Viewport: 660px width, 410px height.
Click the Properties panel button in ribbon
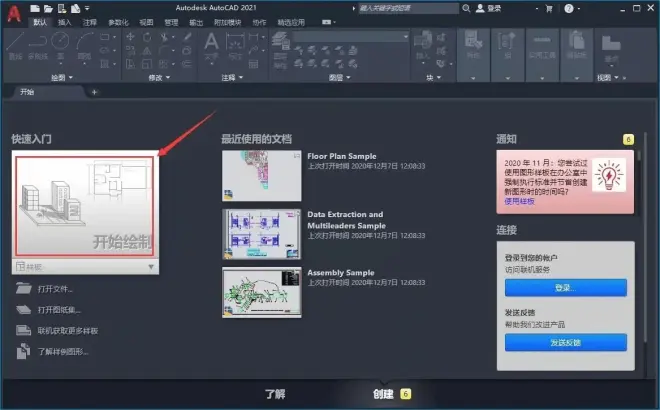click(x=473, y=55)
